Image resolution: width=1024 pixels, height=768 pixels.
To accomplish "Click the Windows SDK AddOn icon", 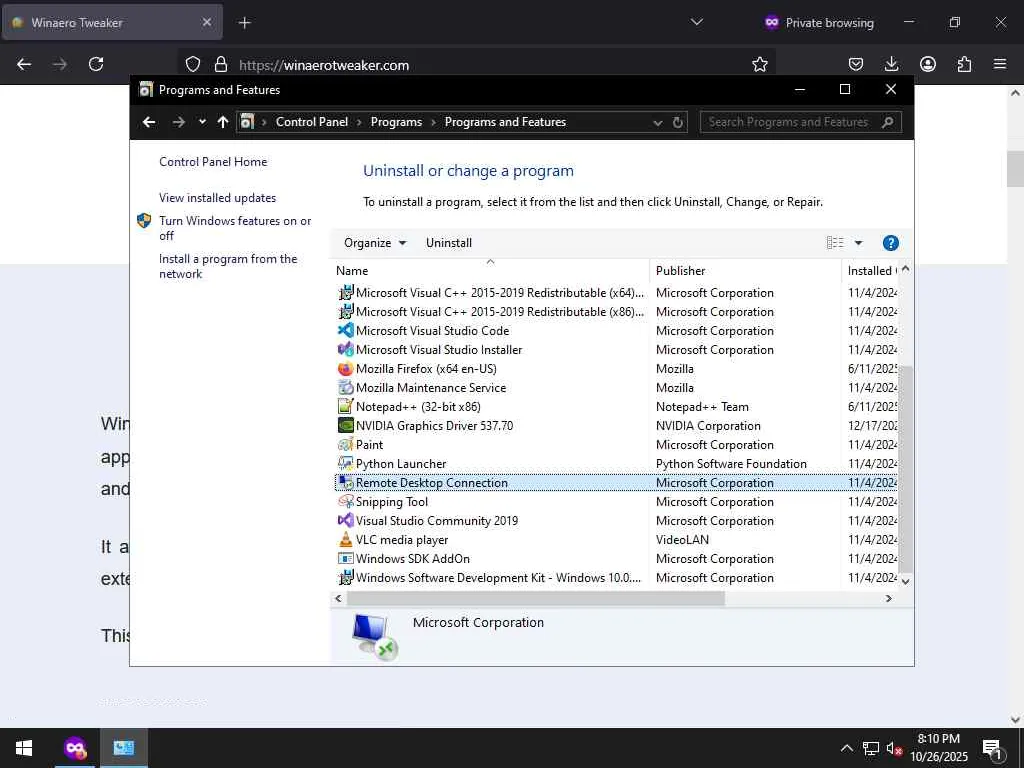I will [345, 558].
